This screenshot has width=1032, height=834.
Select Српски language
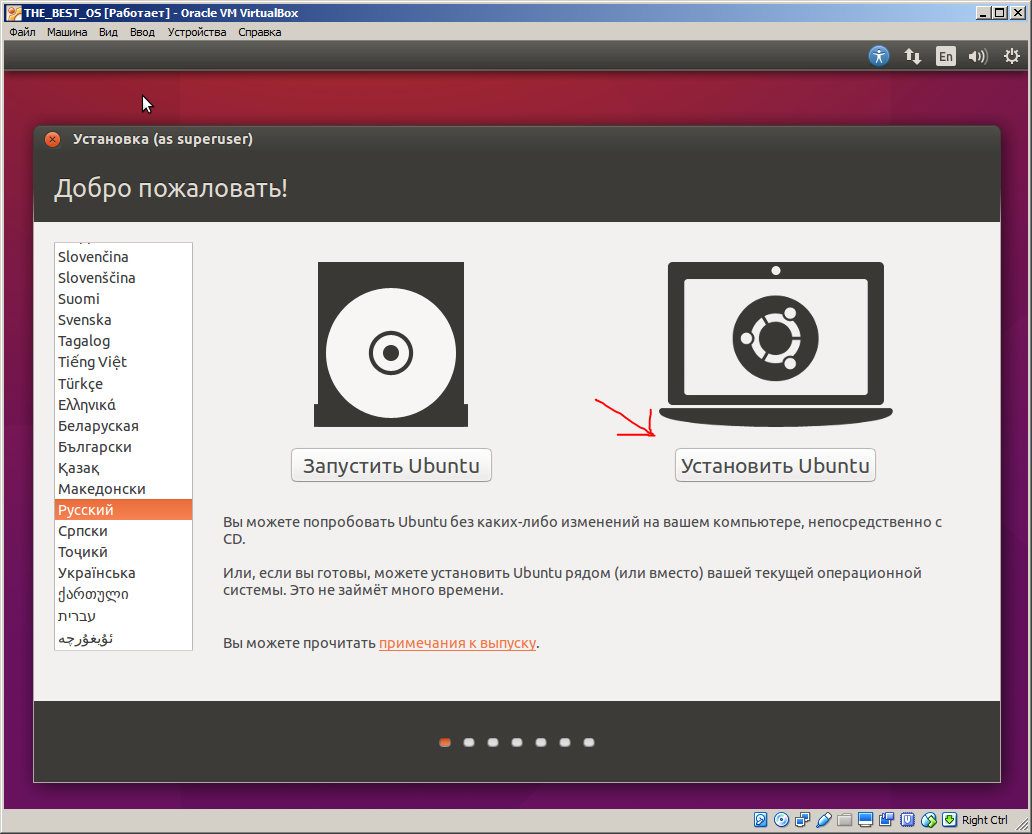(x=123, y=531)
